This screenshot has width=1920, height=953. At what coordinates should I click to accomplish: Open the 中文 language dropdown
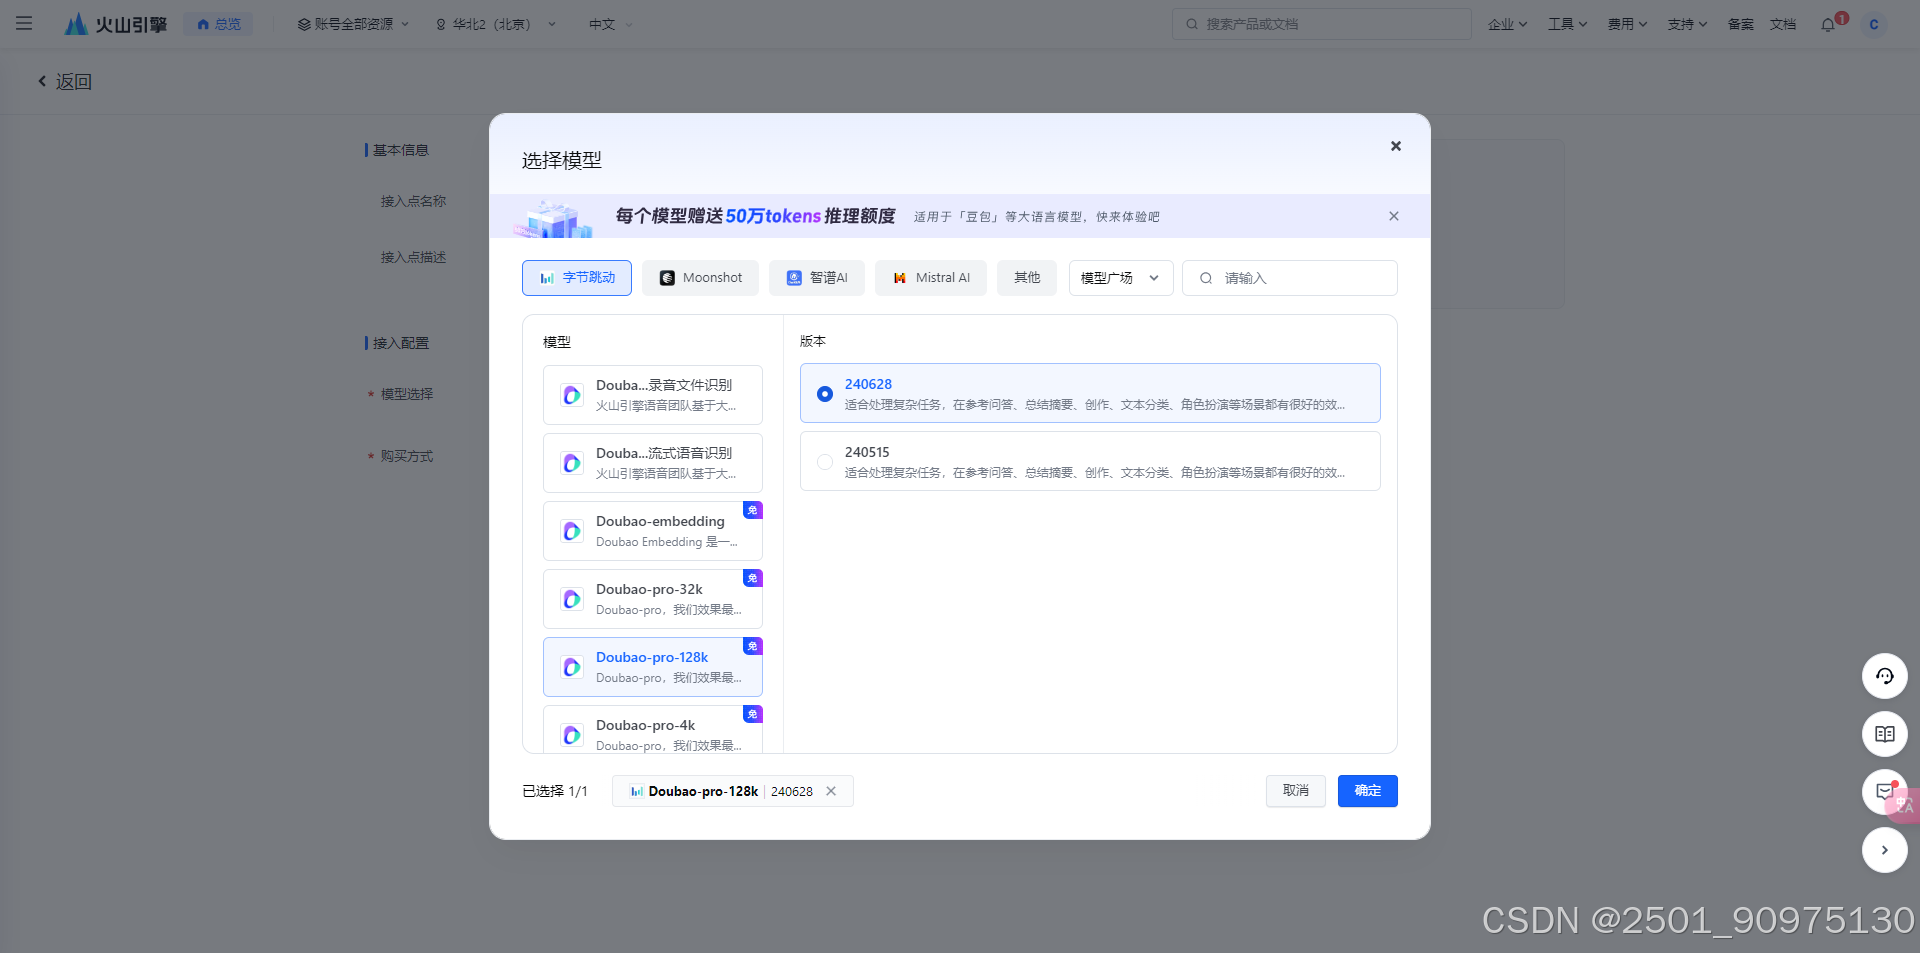pos(610,24)
